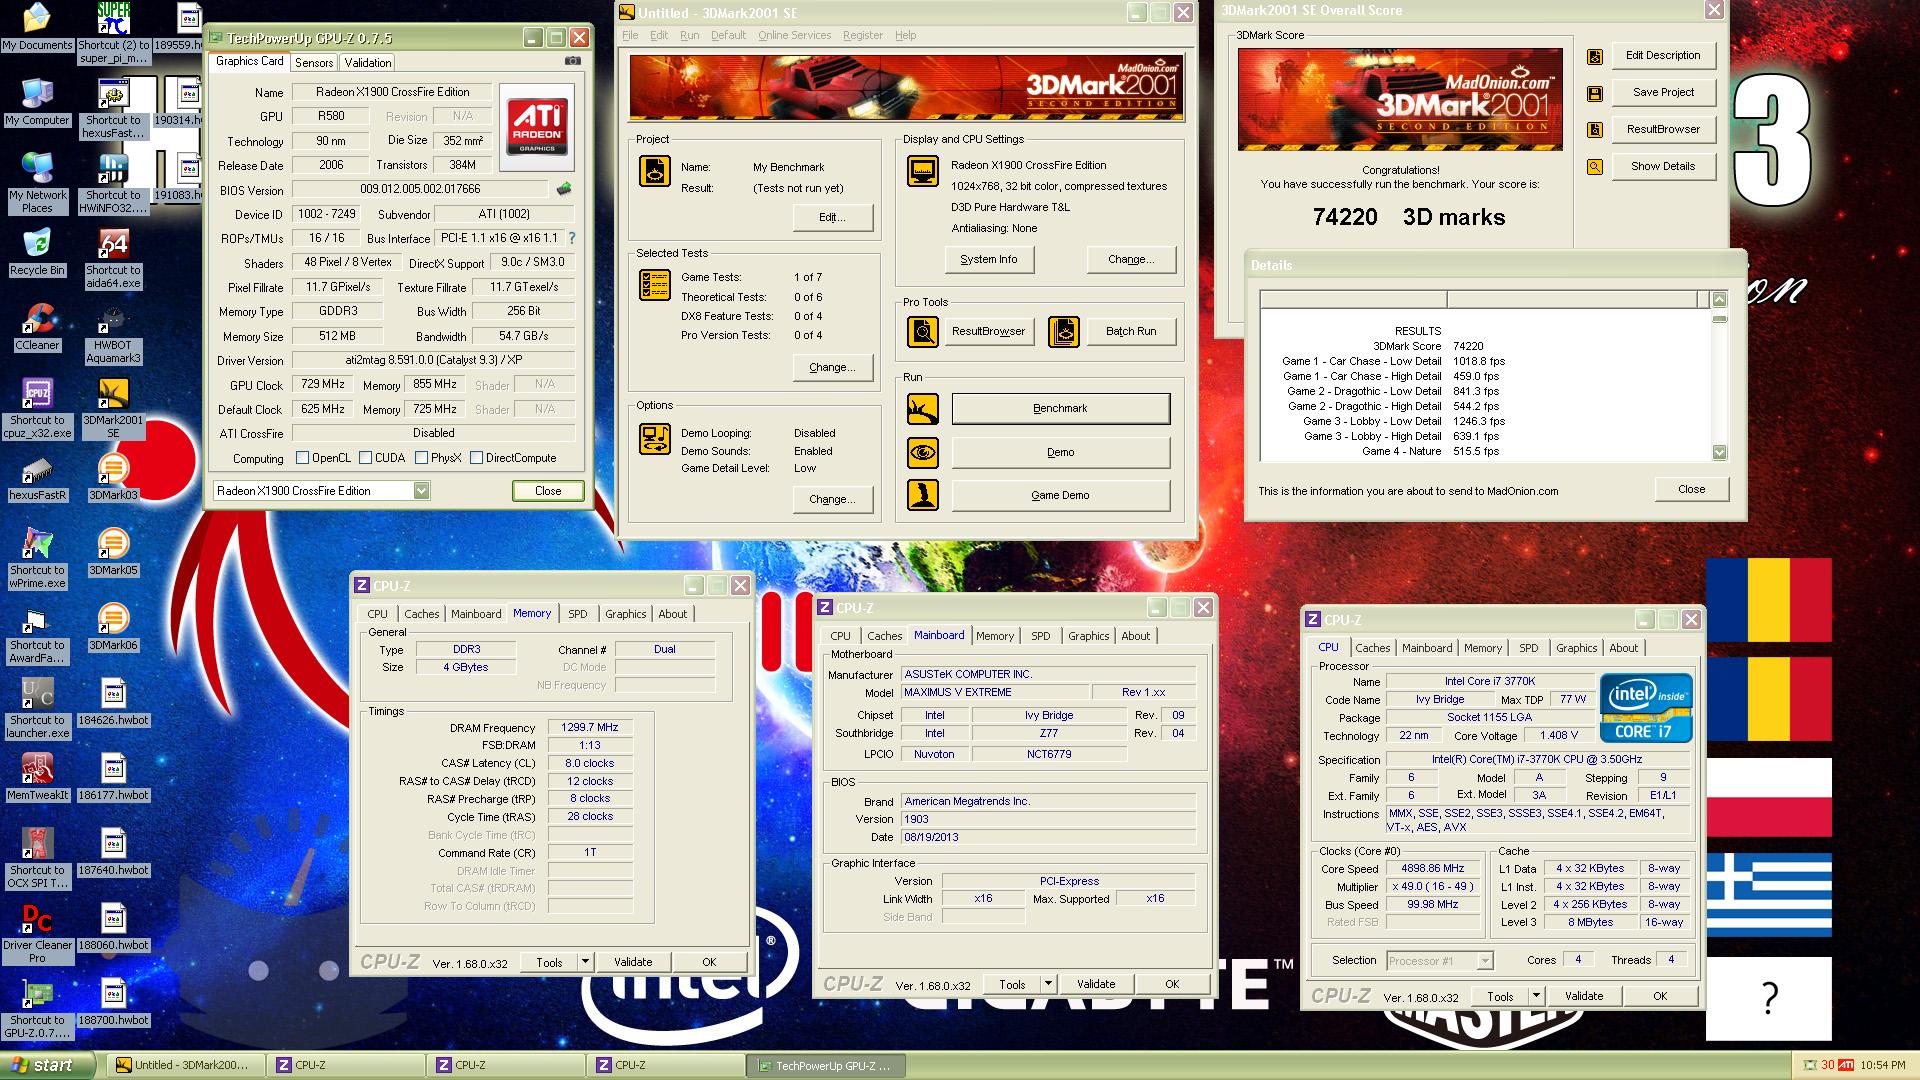Open the GPU-Z graphics card selector dropdown
Screen dimensions: 1920x1080
click(x=421, y=491)
